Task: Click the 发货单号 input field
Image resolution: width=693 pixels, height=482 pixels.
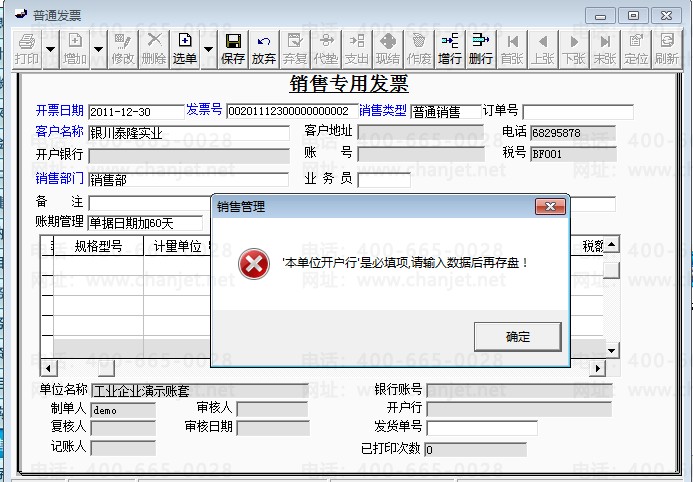Action: (482, 428)
